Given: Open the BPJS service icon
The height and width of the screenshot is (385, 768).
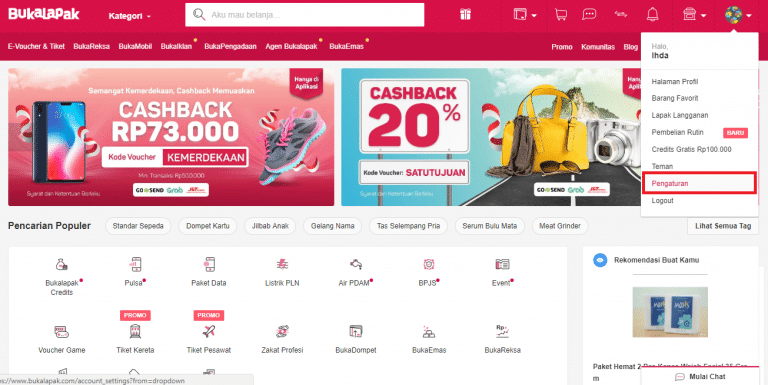Looking at the screenshot, I should point(429,265).
